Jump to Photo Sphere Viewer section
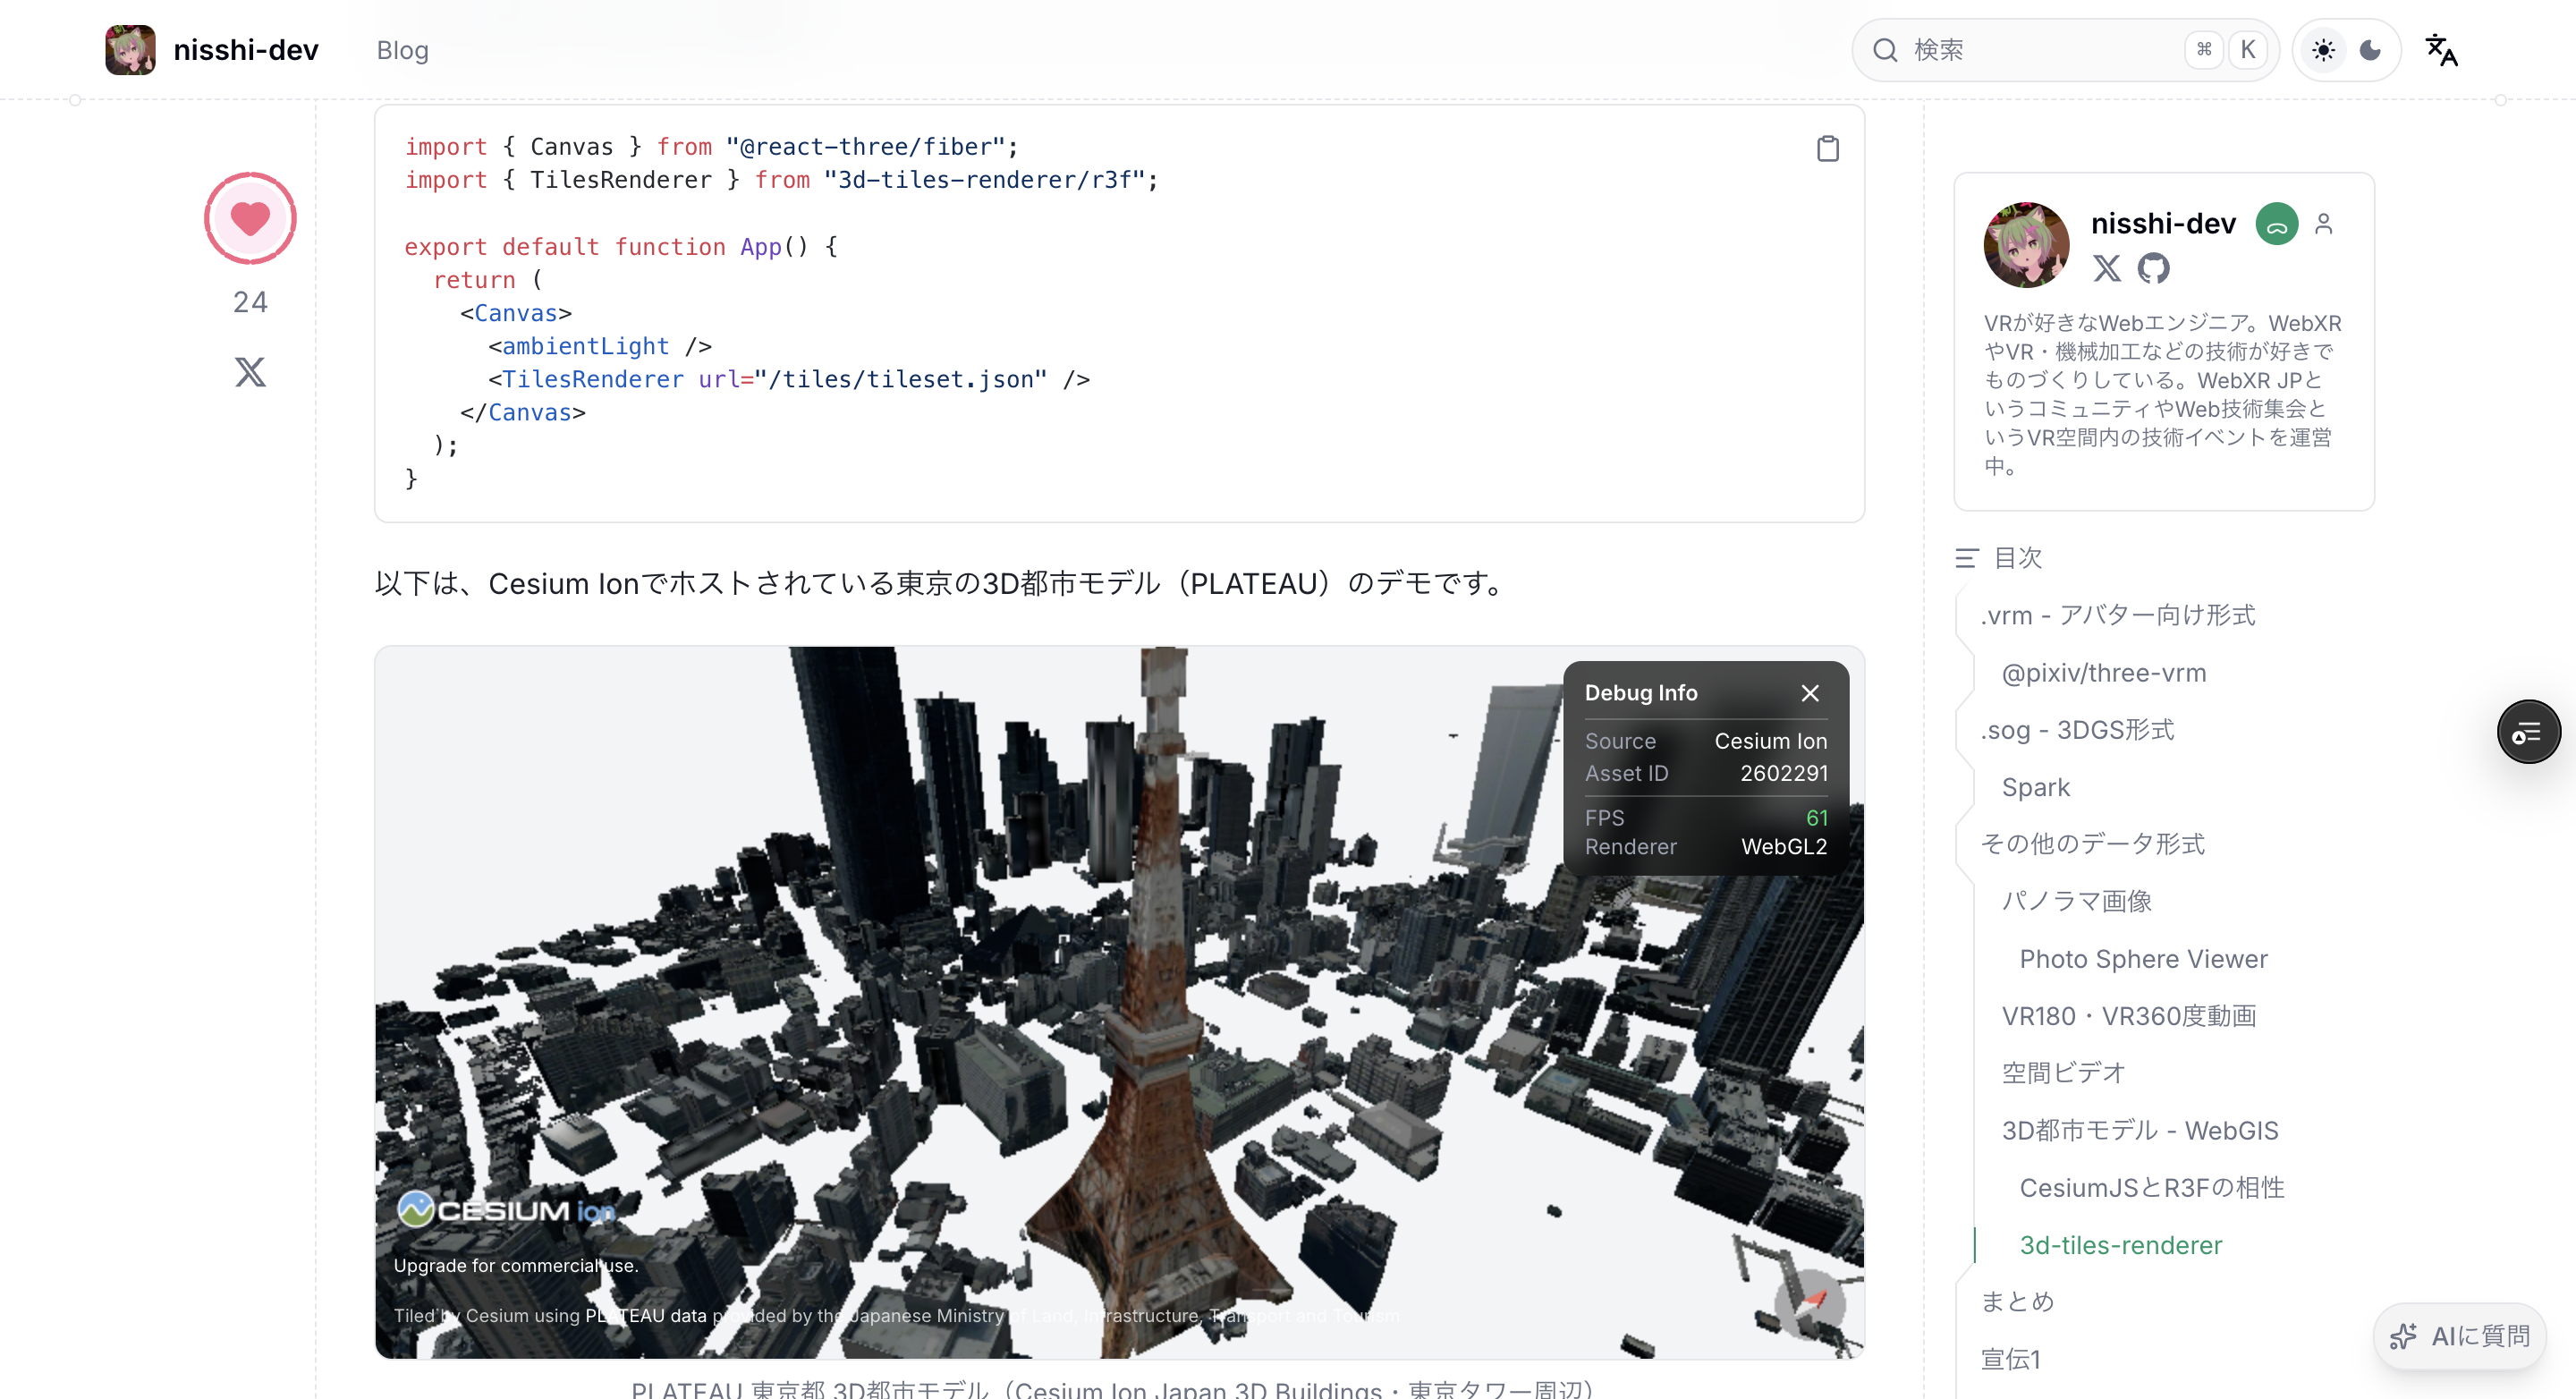 coord(2143,959)
